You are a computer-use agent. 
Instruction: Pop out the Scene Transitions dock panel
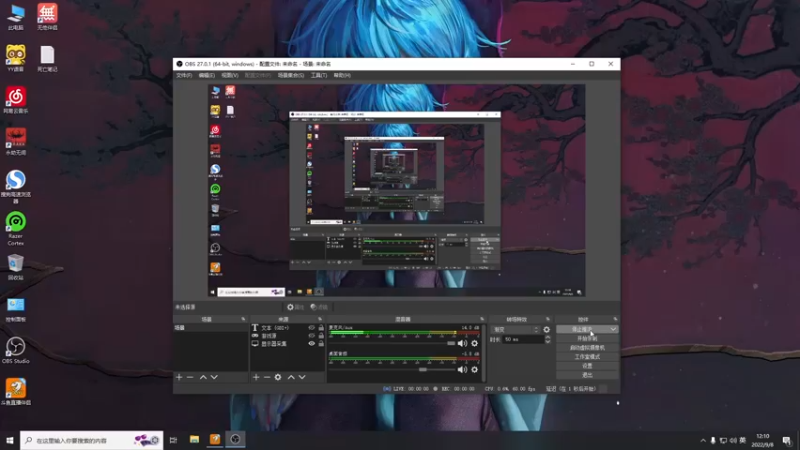point(548,319)
